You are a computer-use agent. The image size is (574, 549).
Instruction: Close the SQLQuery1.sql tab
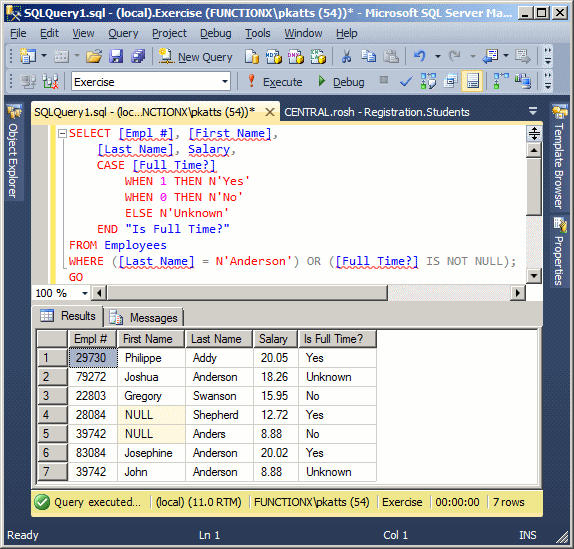pos(270,112)
